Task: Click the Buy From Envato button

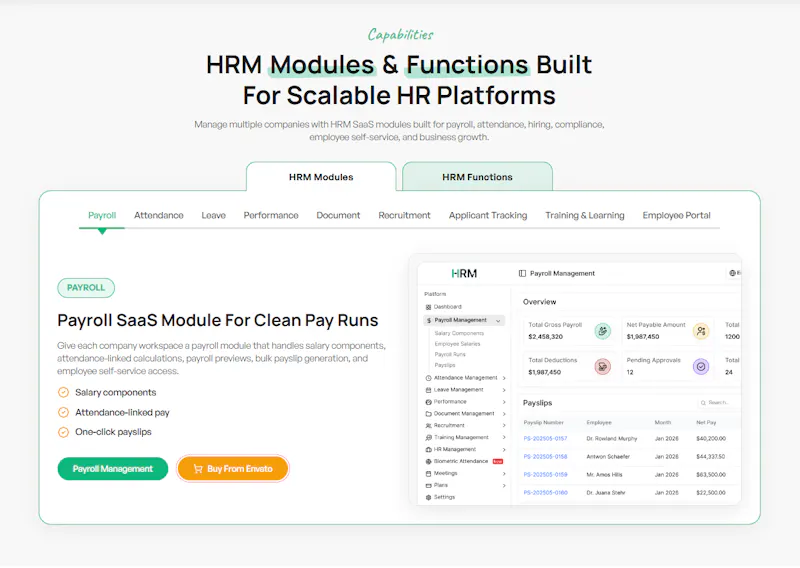Action: [x=233, y=469]
